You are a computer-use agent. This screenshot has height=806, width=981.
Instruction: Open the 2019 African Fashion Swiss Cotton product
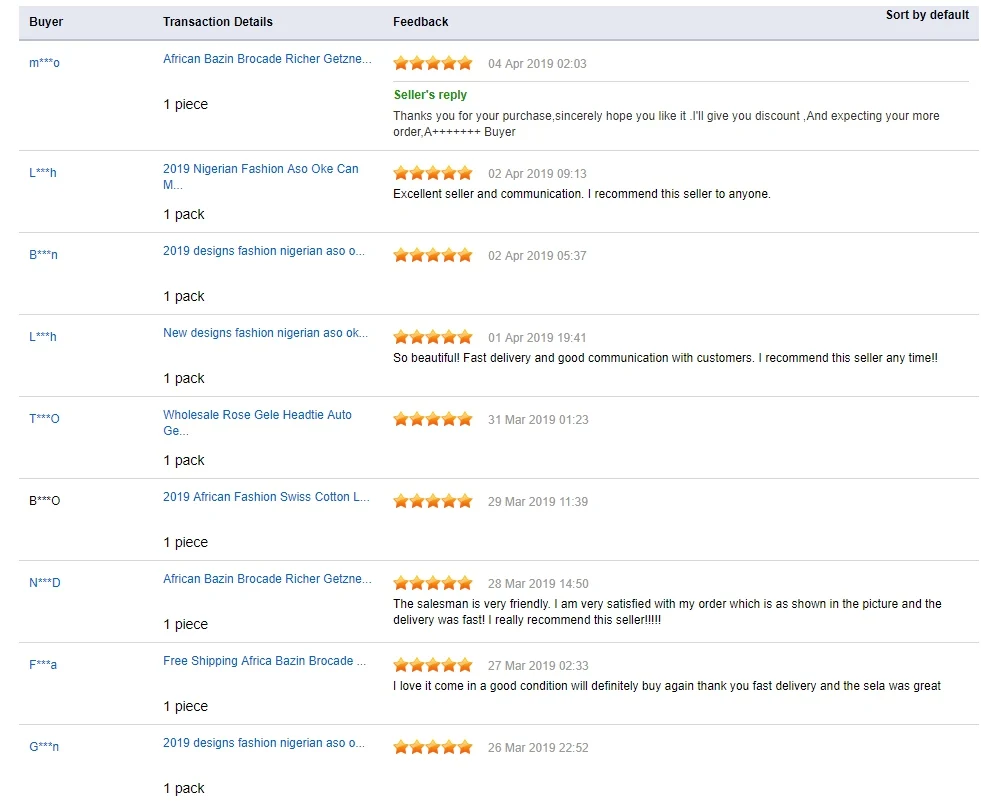266,497
